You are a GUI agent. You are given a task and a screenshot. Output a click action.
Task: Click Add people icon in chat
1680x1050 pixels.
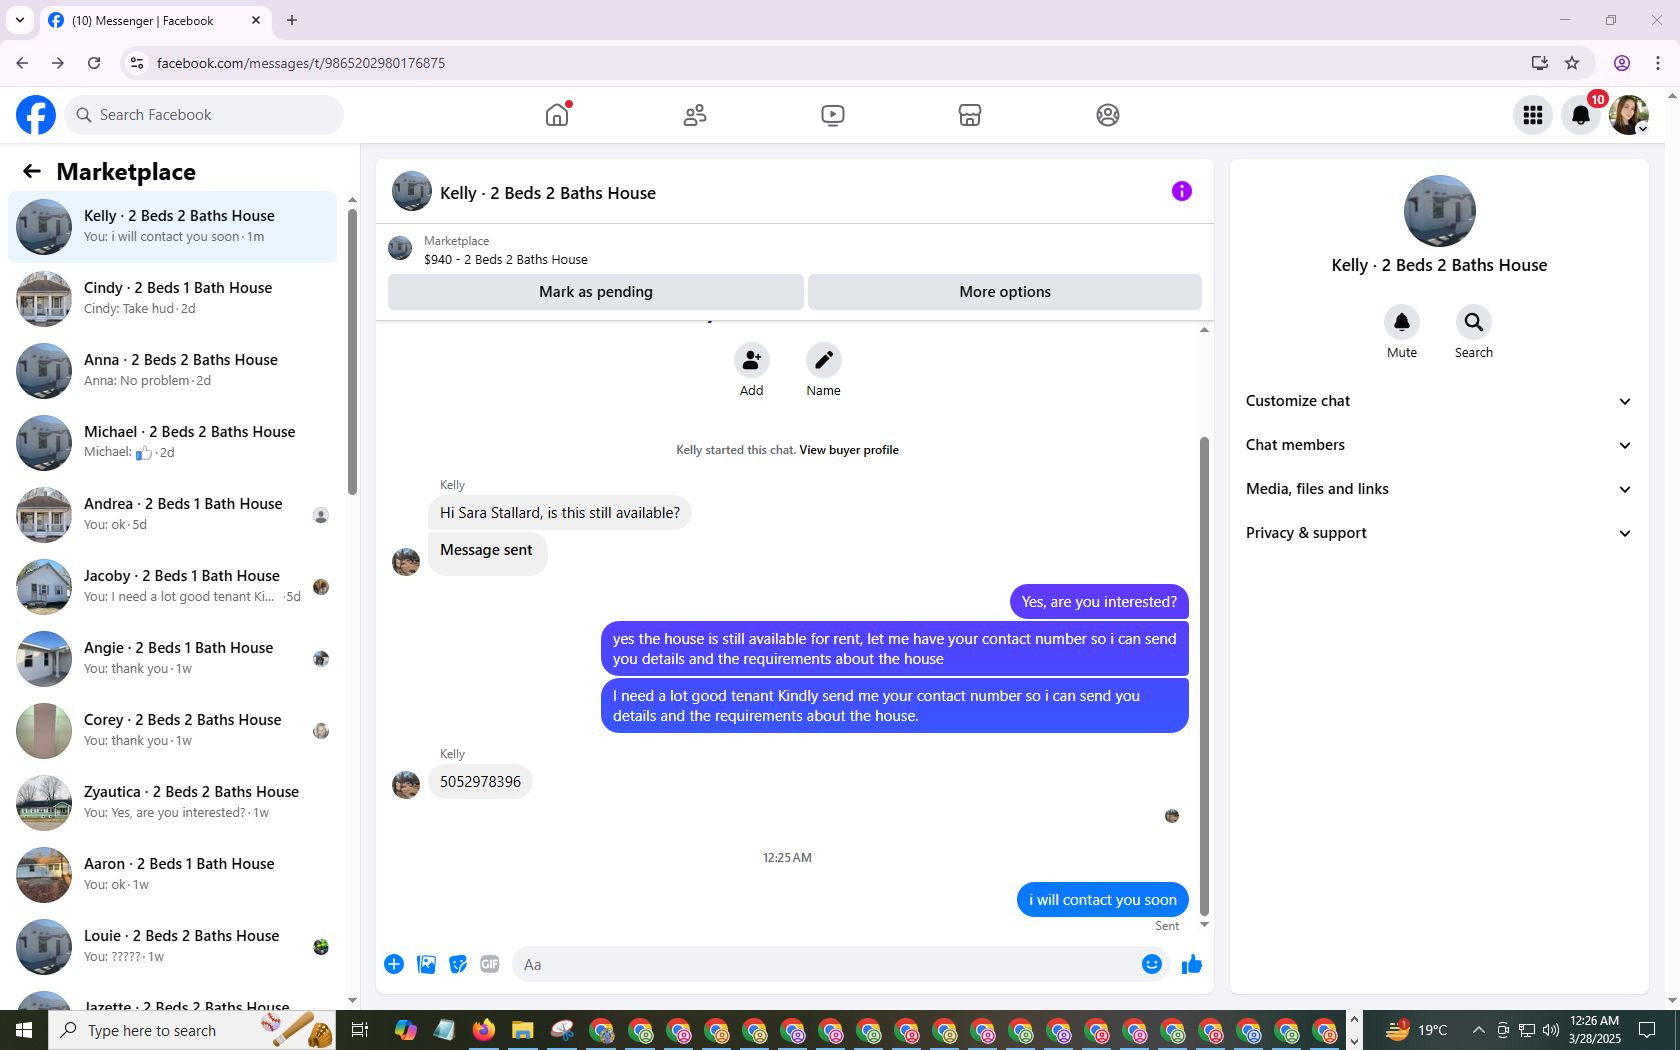click(752, 360)
